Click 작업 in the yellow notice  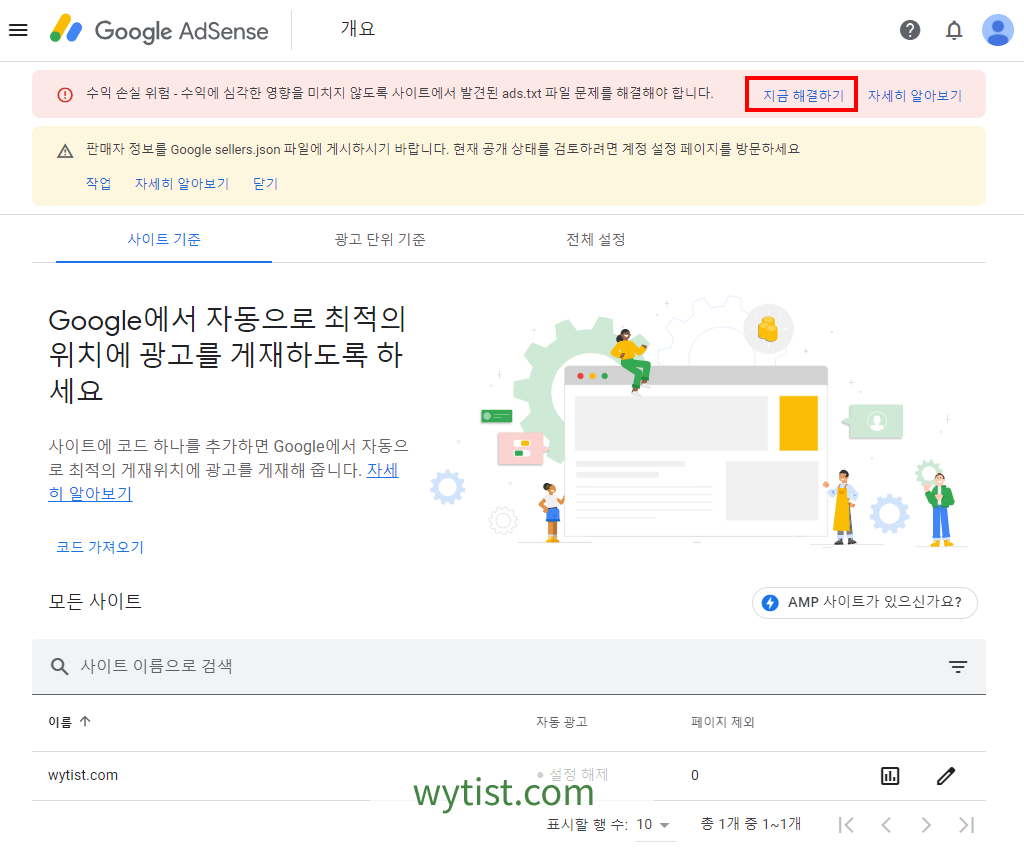click(99, 184)
